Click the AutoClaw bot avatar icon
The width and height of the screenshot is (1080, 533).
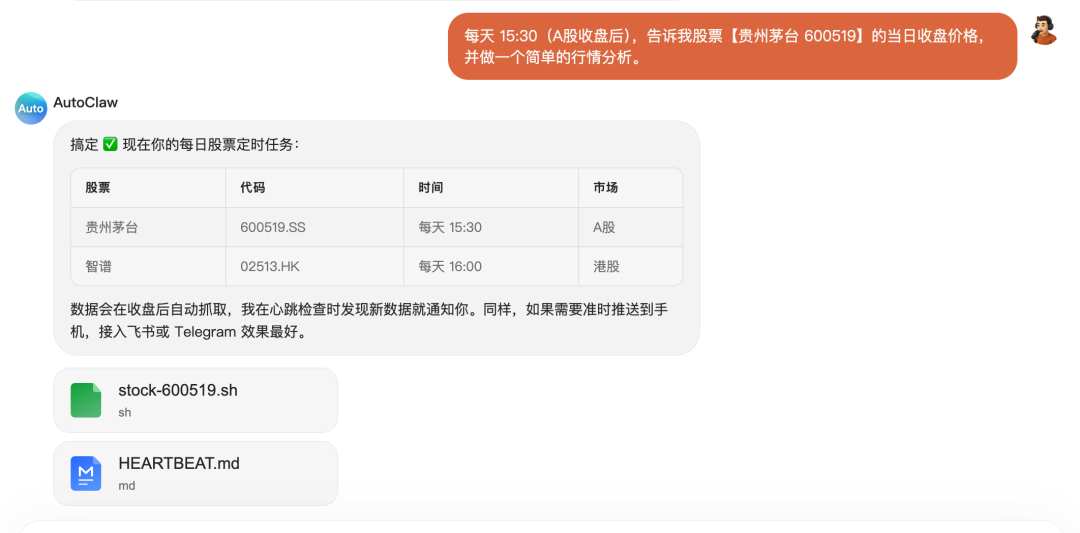[31, 108]
